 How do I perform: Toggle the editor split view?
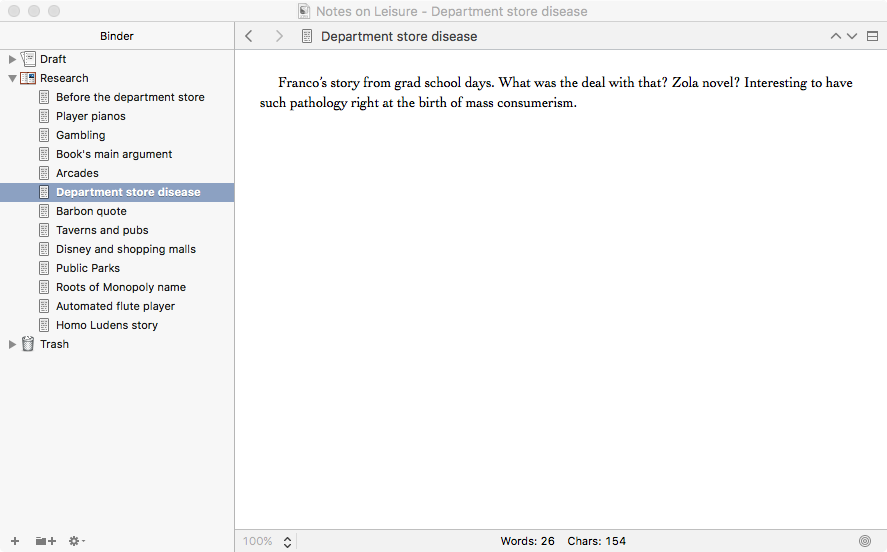point(872,36)
